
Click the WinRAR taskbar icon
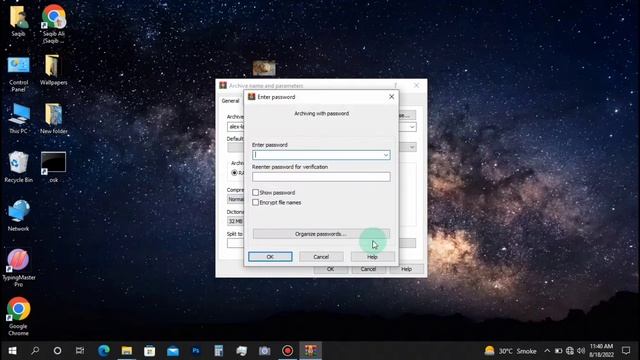(x=311, y=351)
